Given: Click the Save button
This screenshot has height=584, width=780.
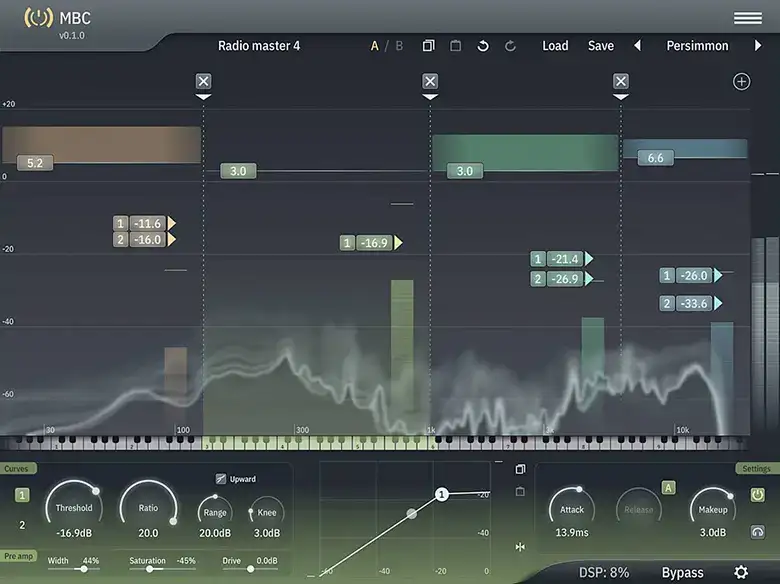Looking at the screenshot, I should (x=601, y=46).
